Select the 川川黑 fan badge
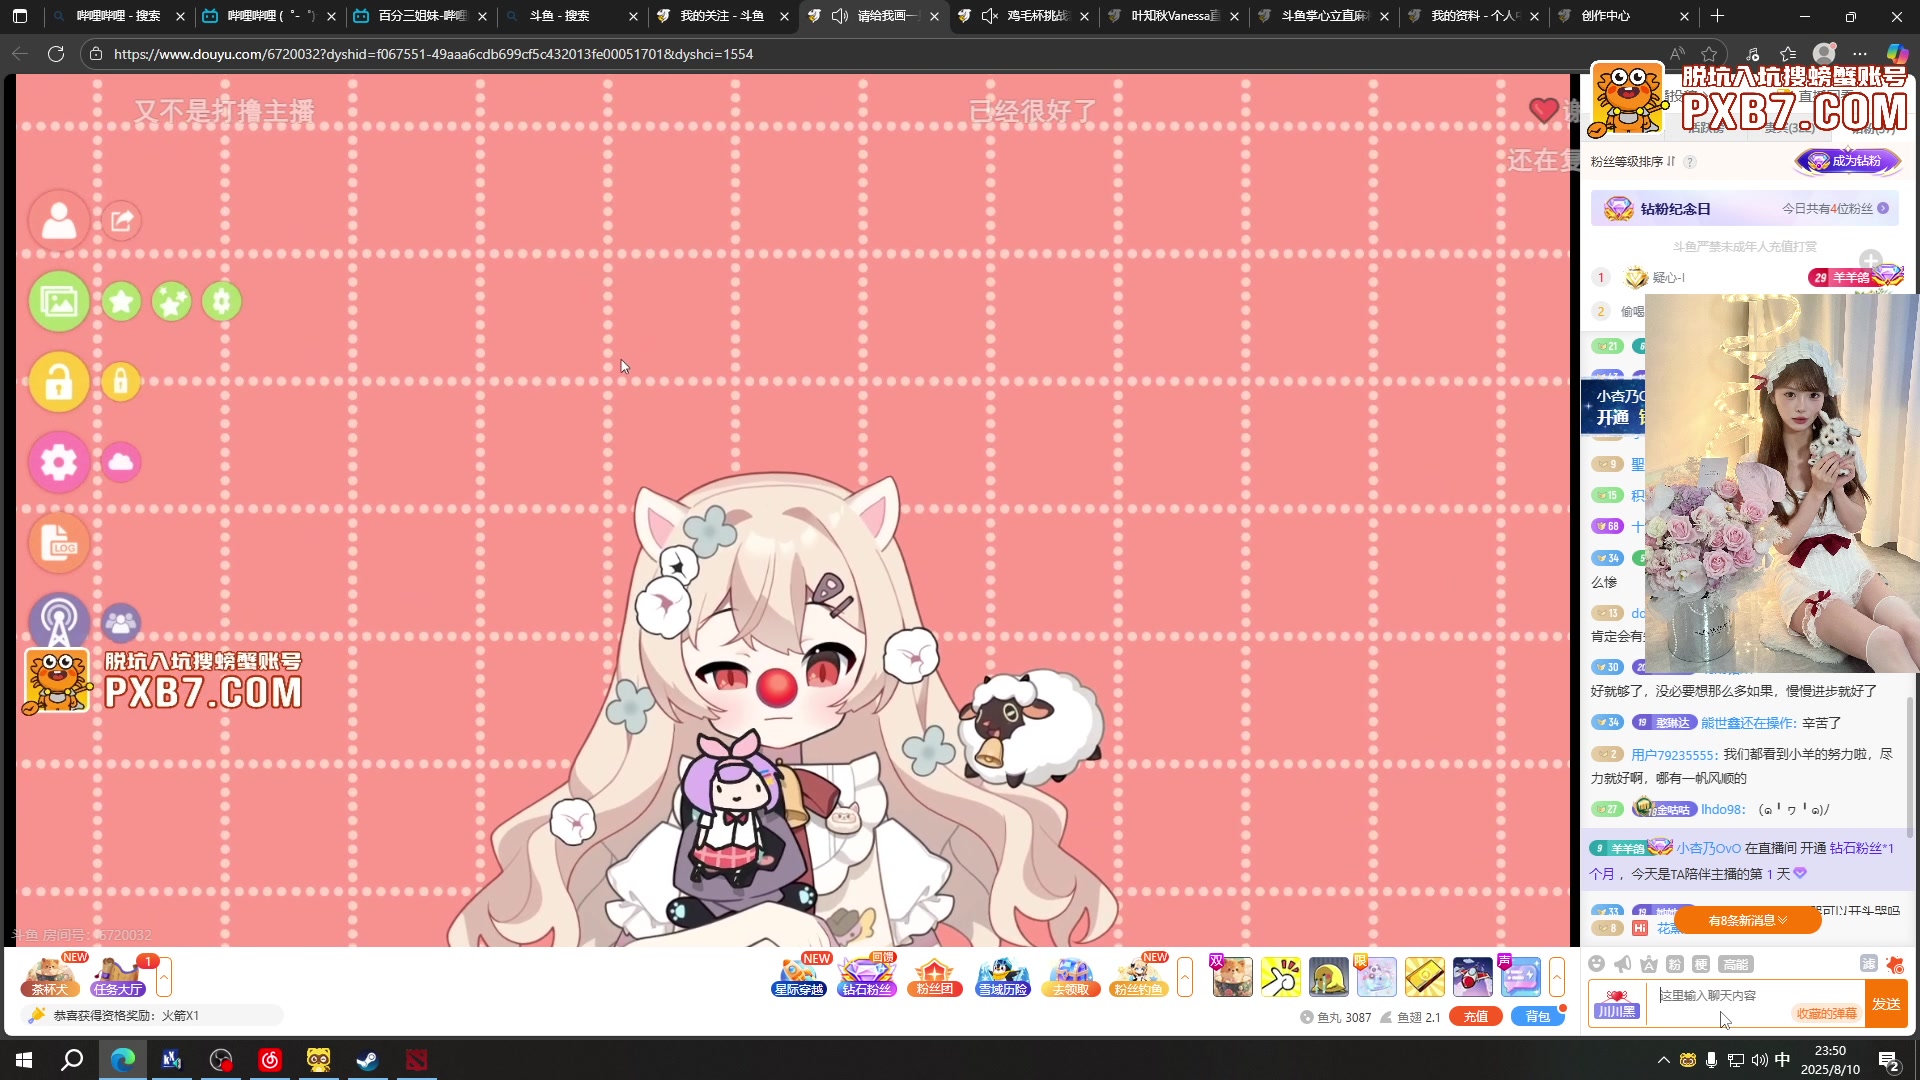Viewport: 1920px width, 1080px height. [1616, 1003]
